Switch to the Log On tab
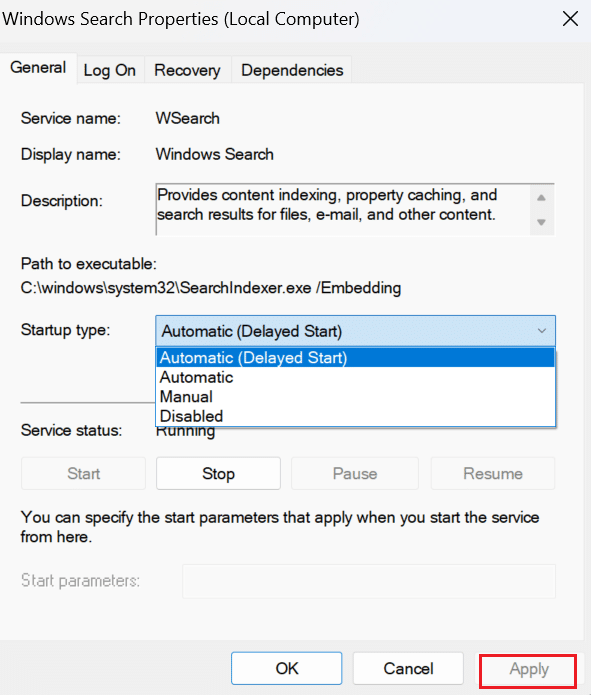The width and height of the screenshot is (591, 695). pyautogui.click(x=110, y=70)
